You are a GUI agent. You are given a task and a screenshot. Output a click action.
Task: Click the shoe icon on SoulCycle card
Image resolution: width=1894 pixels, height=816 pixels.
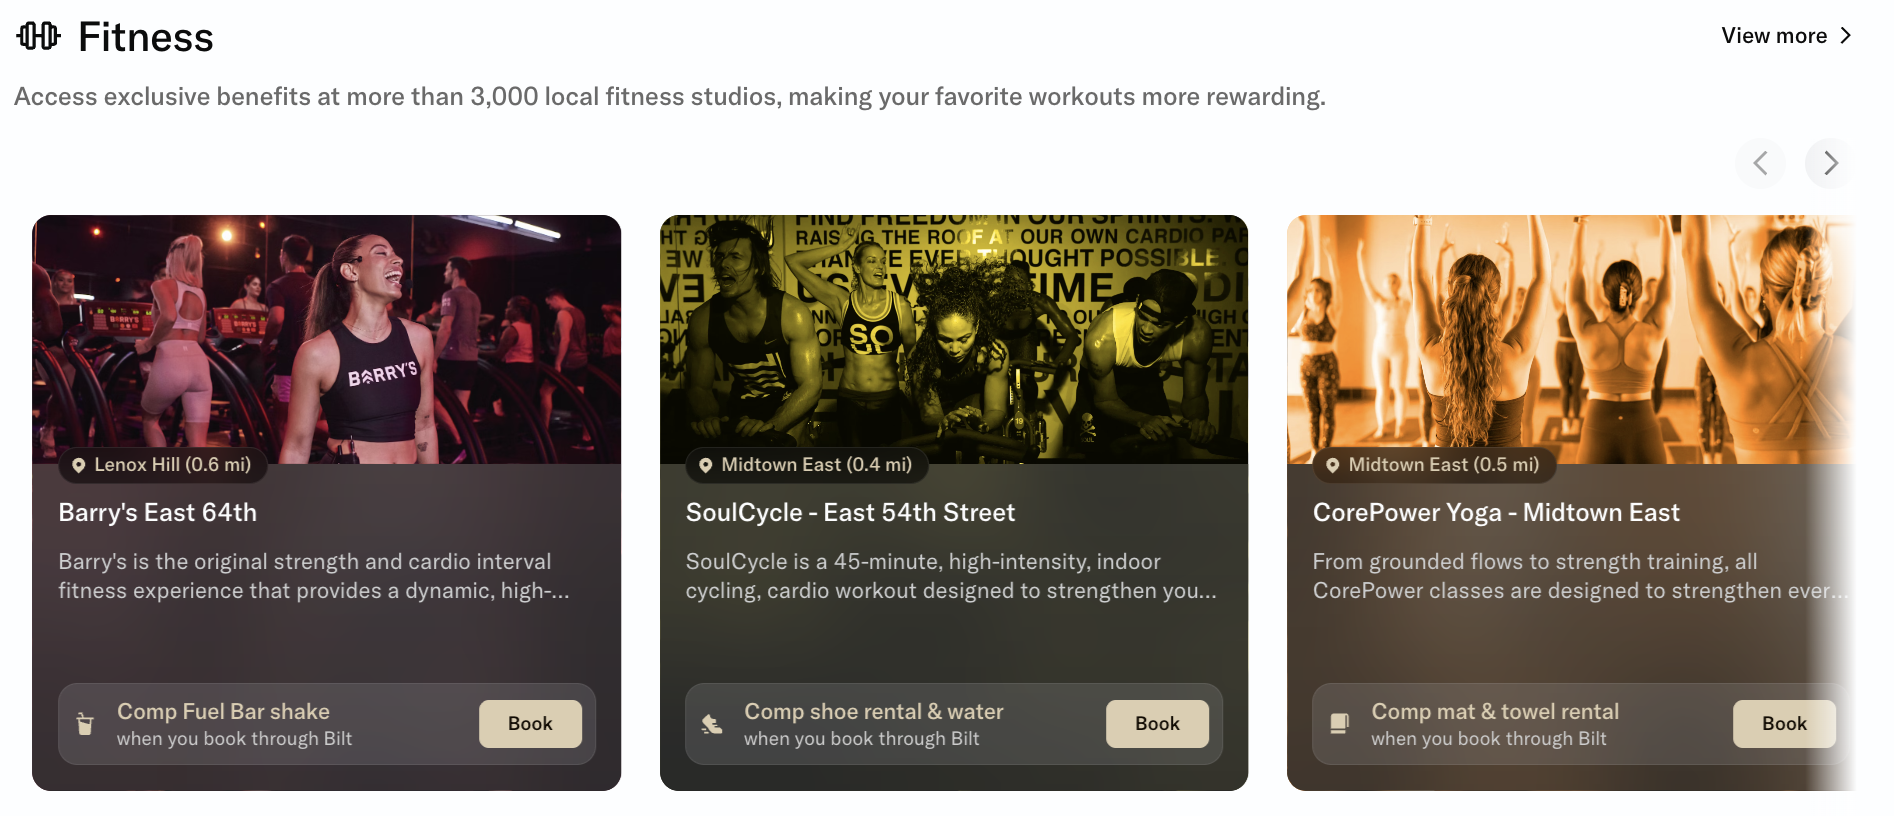tap(712, 724)
